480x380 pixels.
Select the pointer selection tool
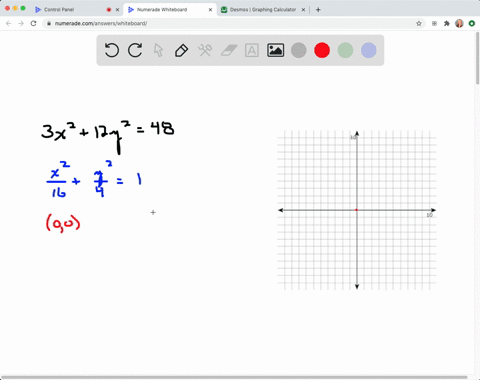click(158, 50)
